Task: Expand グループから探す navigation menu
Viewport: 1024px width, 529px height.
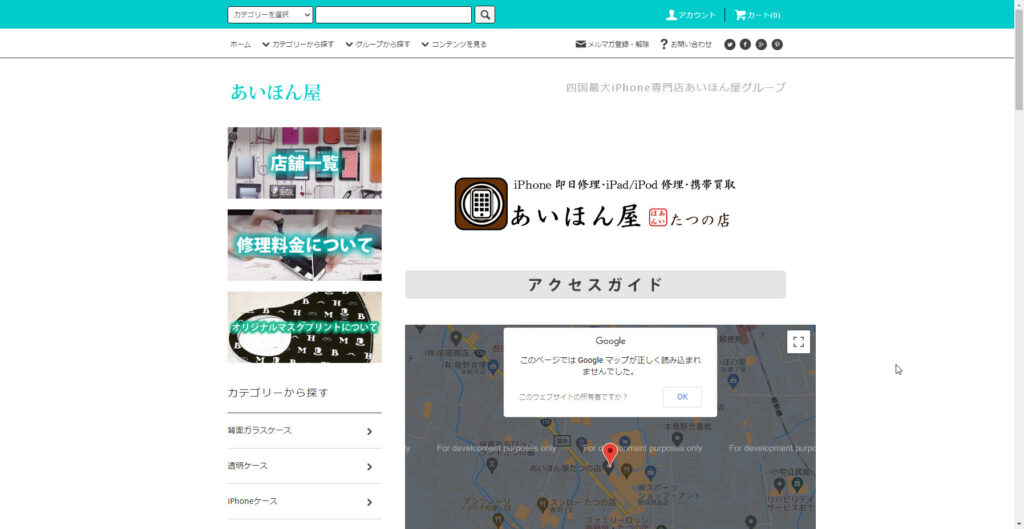Action: [378, 44]
